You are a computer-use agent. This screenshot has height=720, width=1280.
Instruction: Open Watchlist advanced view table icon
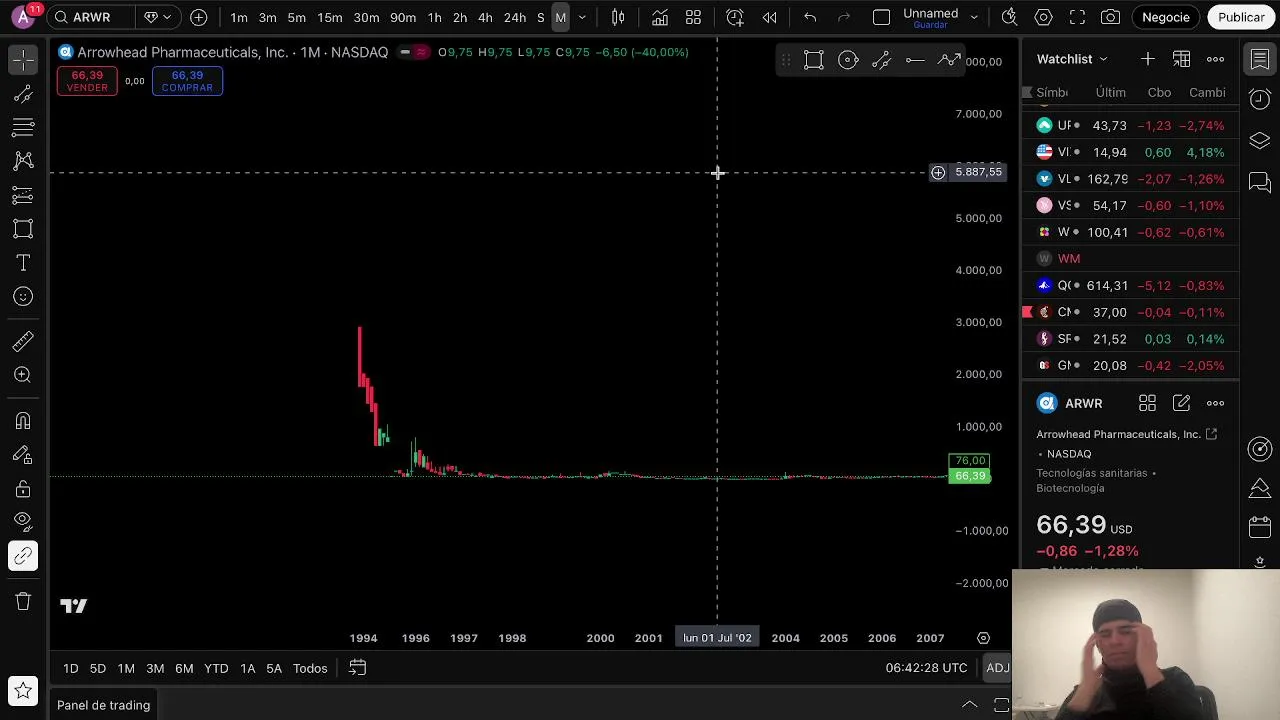point(1182,59)
